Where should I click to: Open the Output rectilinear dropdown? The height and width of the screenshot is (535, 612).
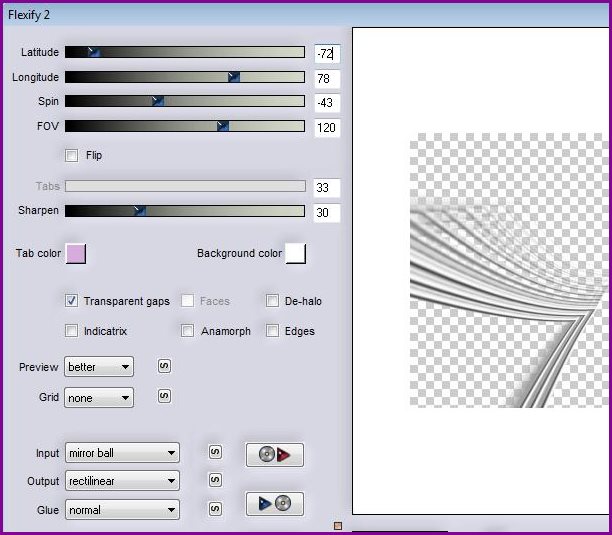pyautogui.click(x=121, y=481)
